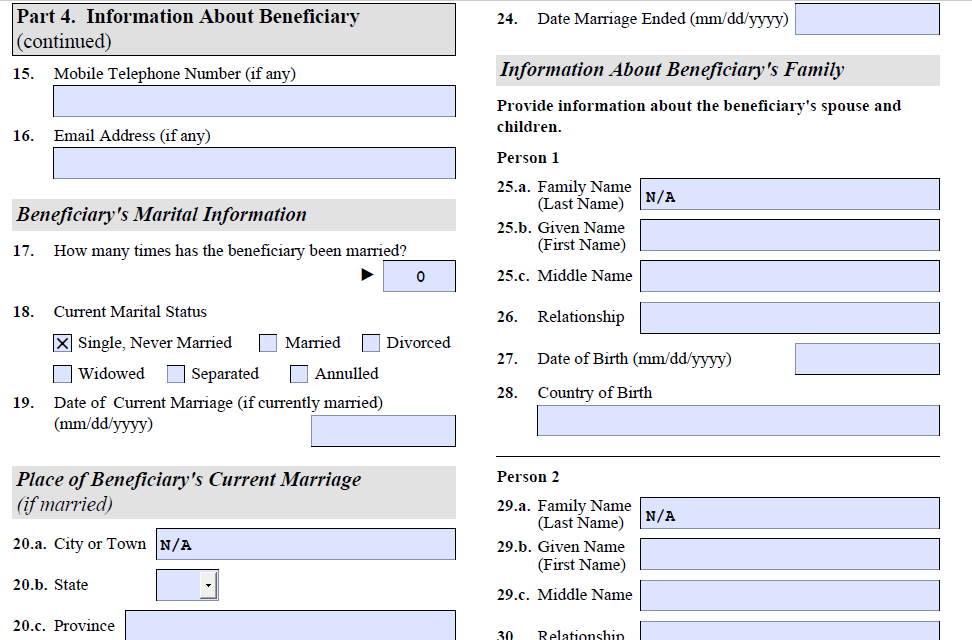Click the 29.c Middle Name field

[x=790, y=595]
